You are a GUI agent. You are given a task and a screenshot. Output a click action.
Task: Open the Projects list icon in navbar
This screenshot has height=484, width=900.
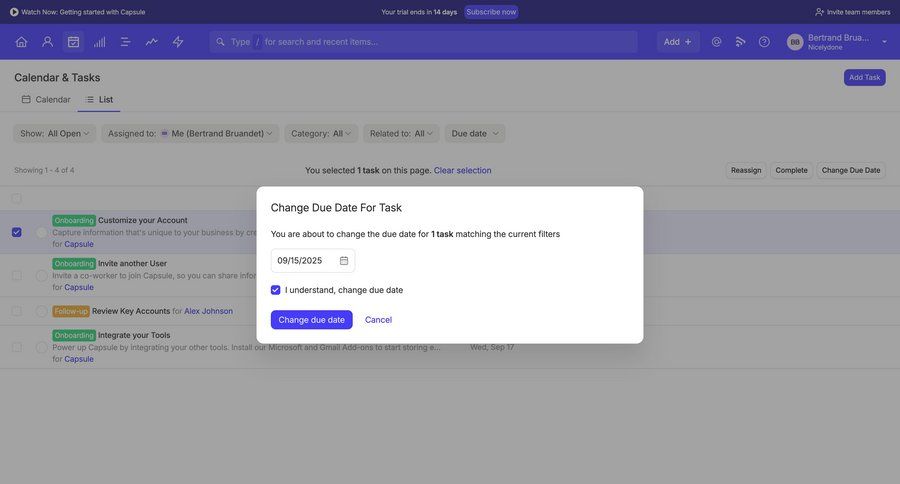click(126, 42)
